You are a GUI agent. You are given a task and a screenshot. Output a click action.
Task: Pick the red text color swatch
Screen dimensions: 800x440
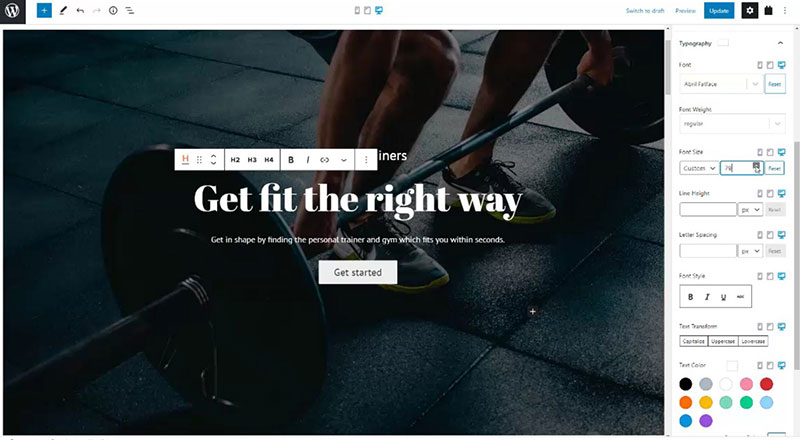click(766, 384)
